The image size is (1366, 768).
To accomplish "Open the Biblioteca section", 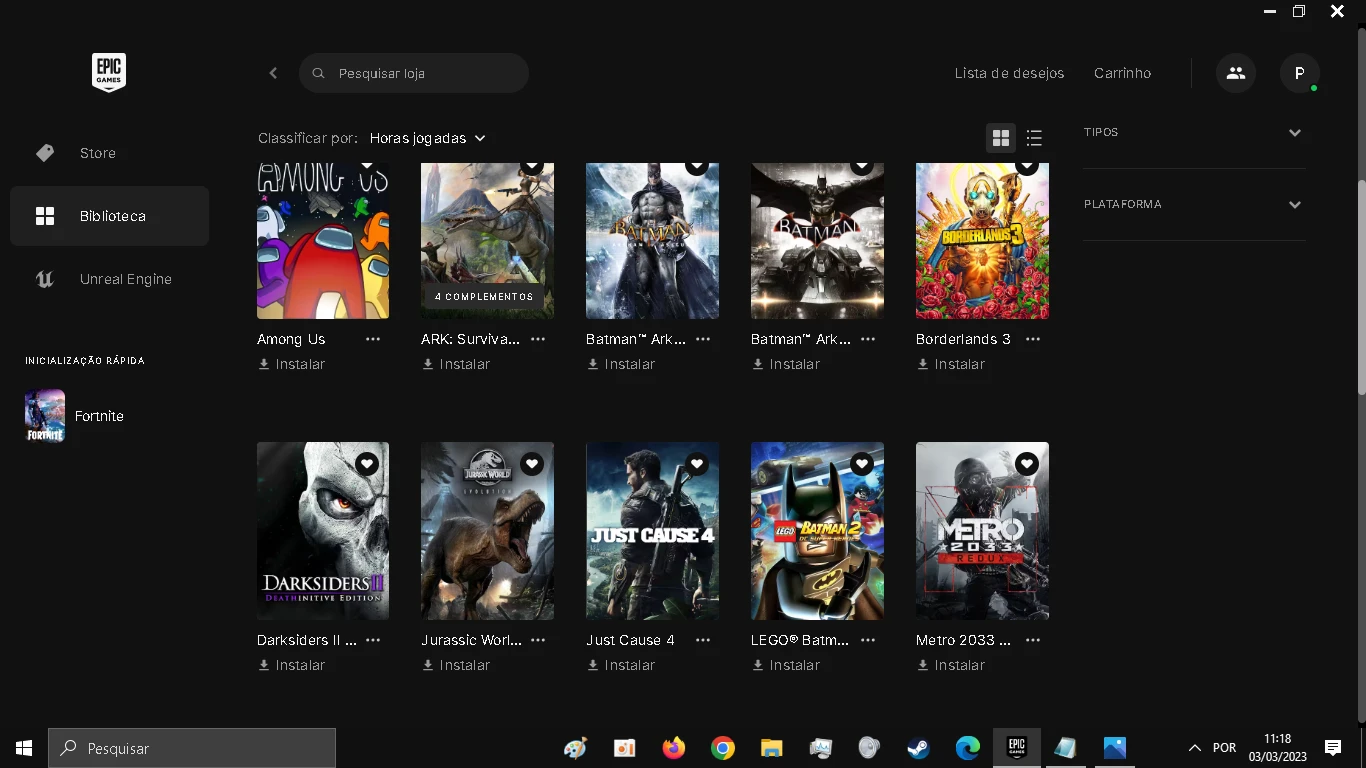I will click(x=109, y=216).
